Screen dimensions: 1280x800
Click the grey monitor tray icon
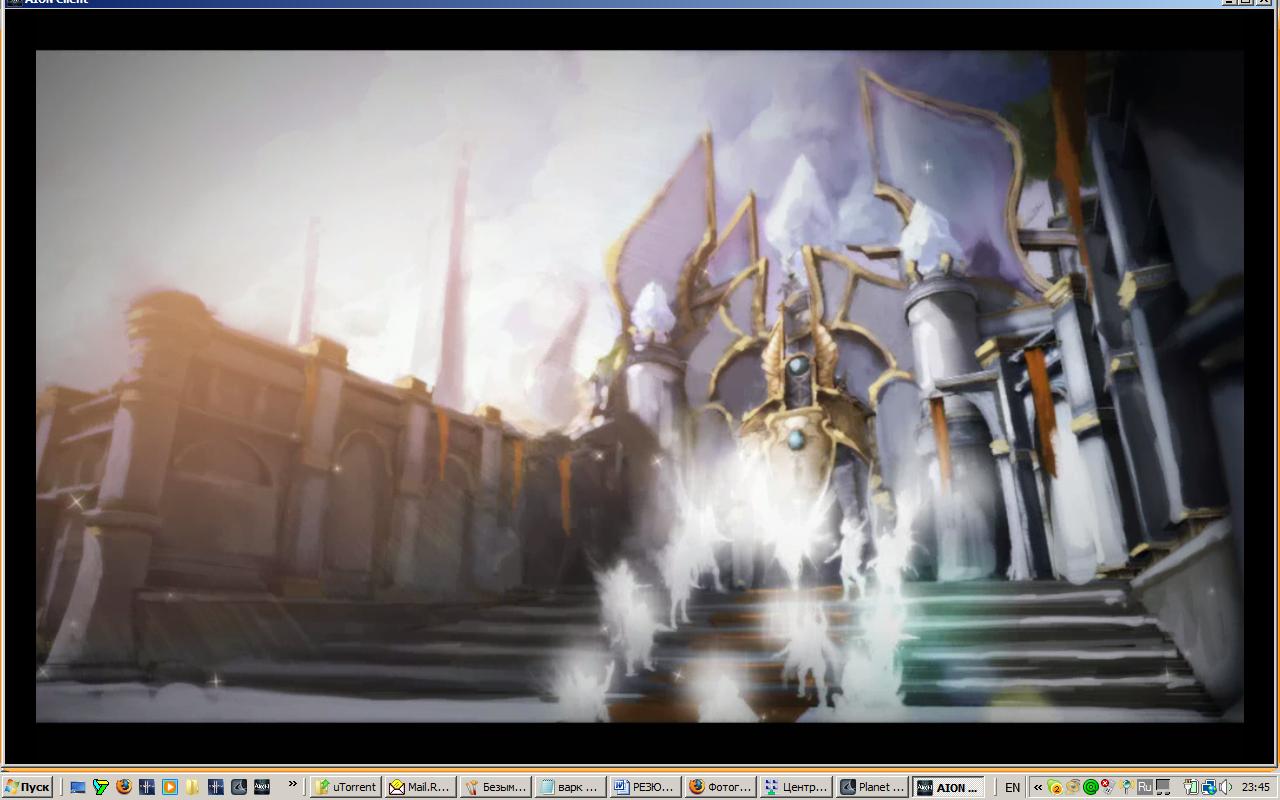click(x=1163, y=787)
